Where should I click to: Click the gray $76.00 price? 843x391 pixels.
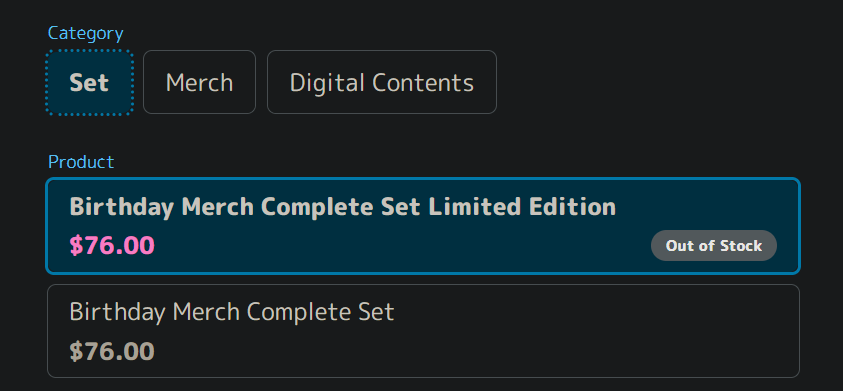(112, 352)
